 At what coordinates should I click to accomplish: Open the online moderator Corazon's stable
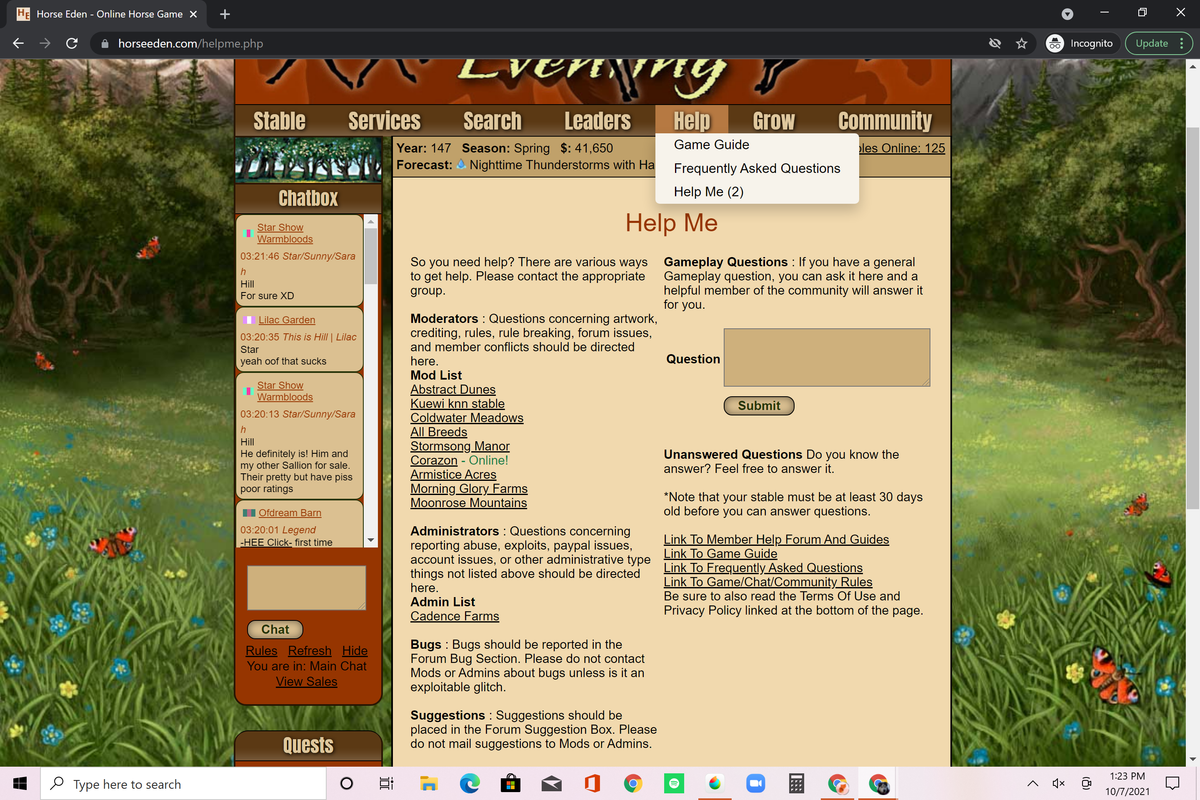pos(434,460)
